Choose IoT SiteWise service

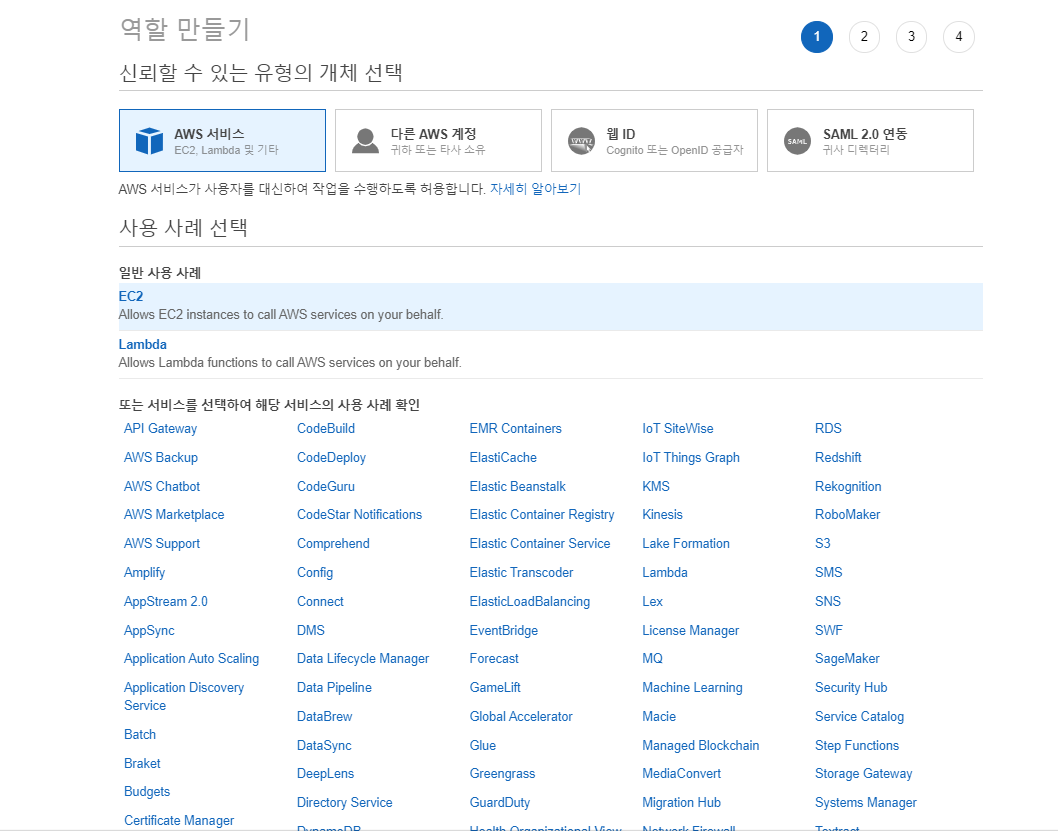coord(678,428)
